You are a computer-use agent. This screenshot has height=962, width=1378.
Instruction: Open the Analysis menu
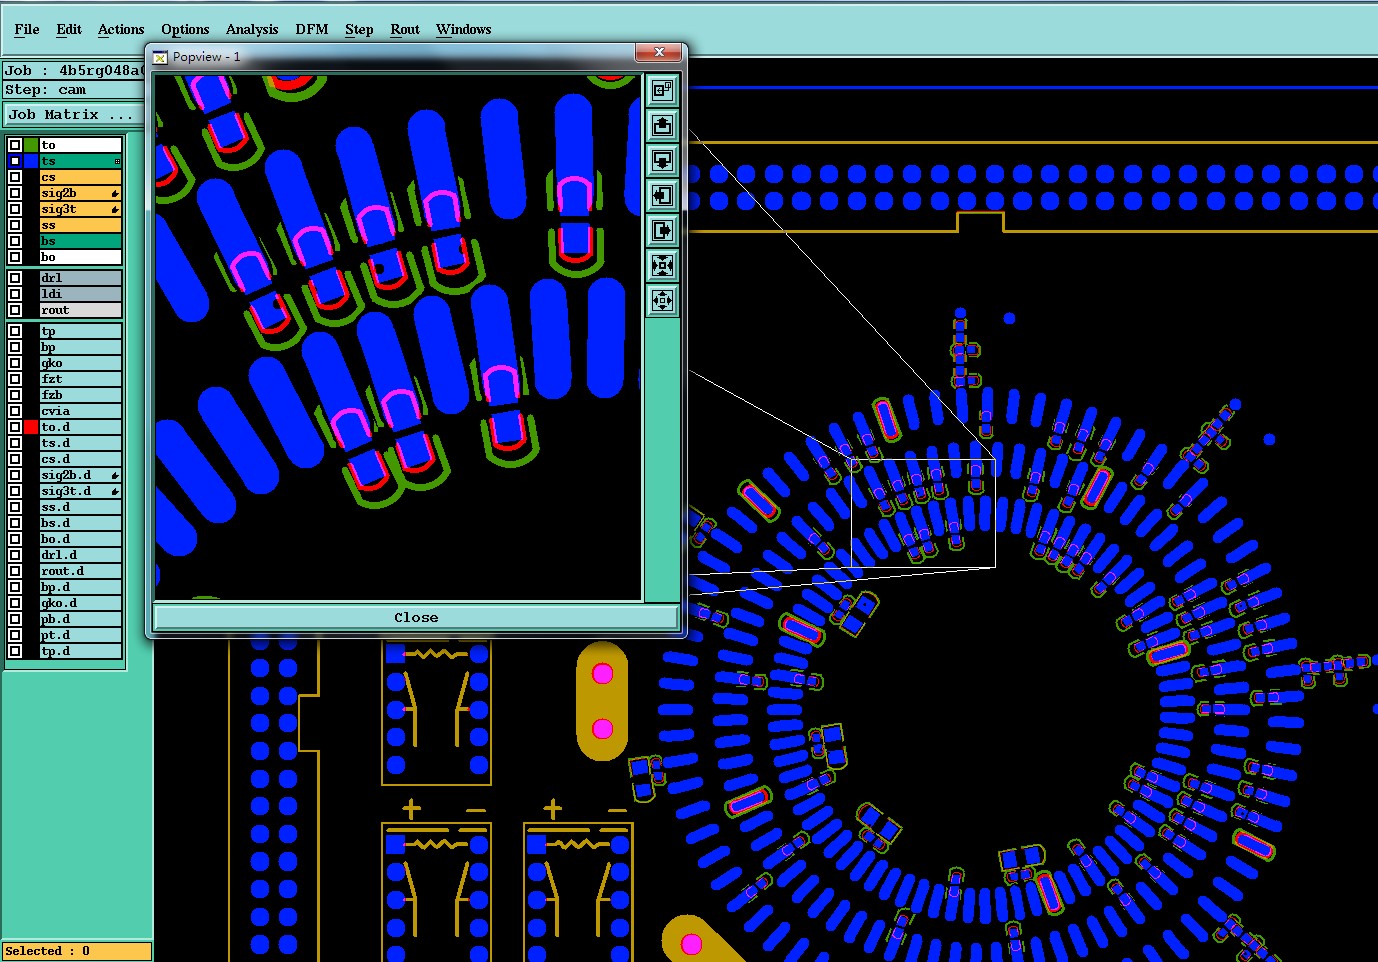252,29
